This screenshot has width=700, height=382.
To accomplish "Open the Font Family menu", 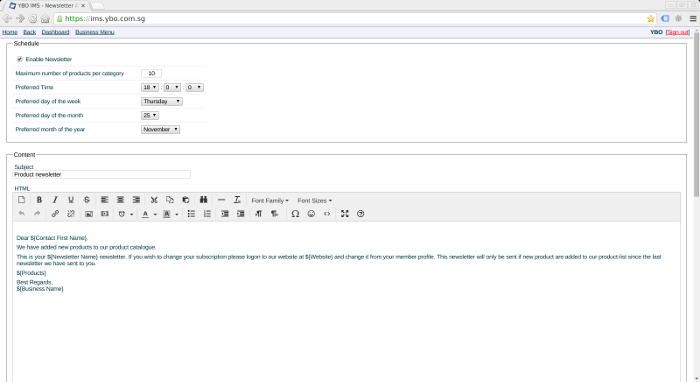I will [270, 200].
